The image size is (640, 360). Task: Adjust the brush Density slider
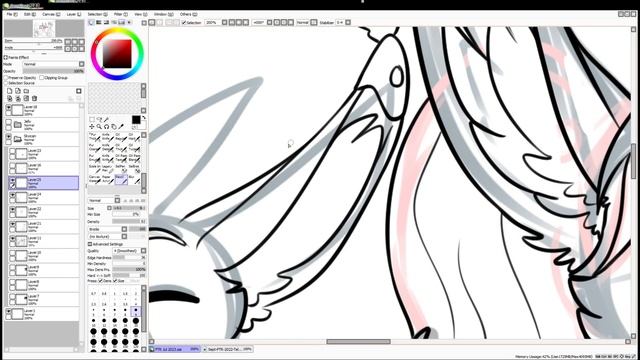pyautogui.click(x=129, y=221)
